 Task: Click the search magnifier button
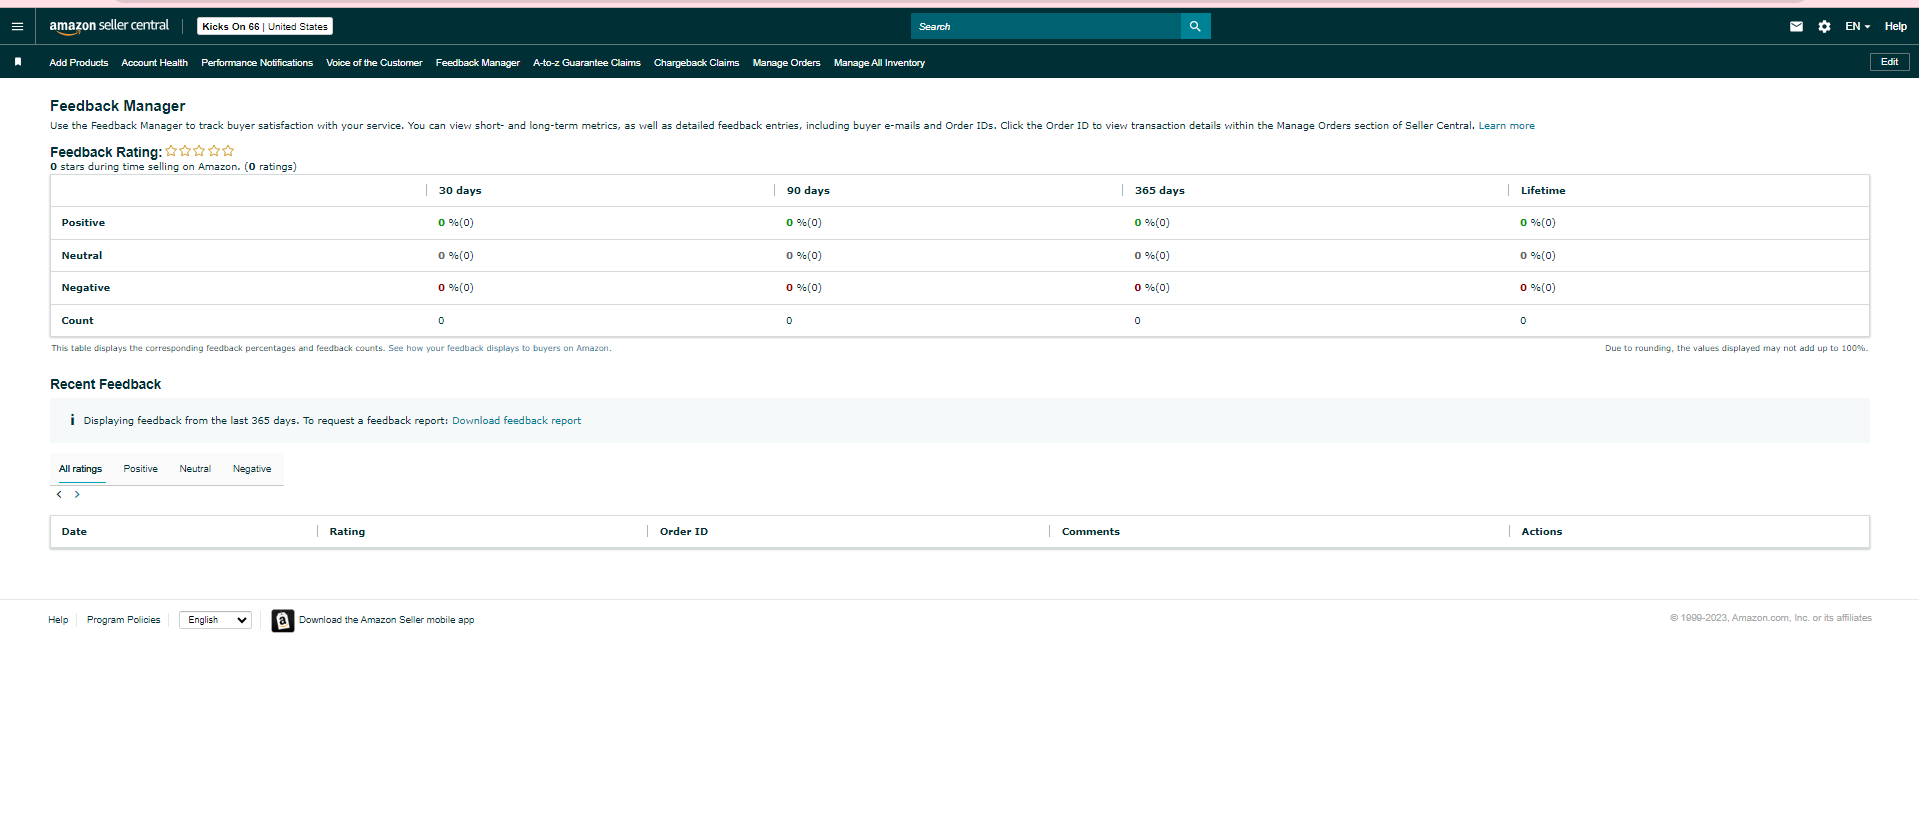pyautogui.click(x=1195, y=26)
